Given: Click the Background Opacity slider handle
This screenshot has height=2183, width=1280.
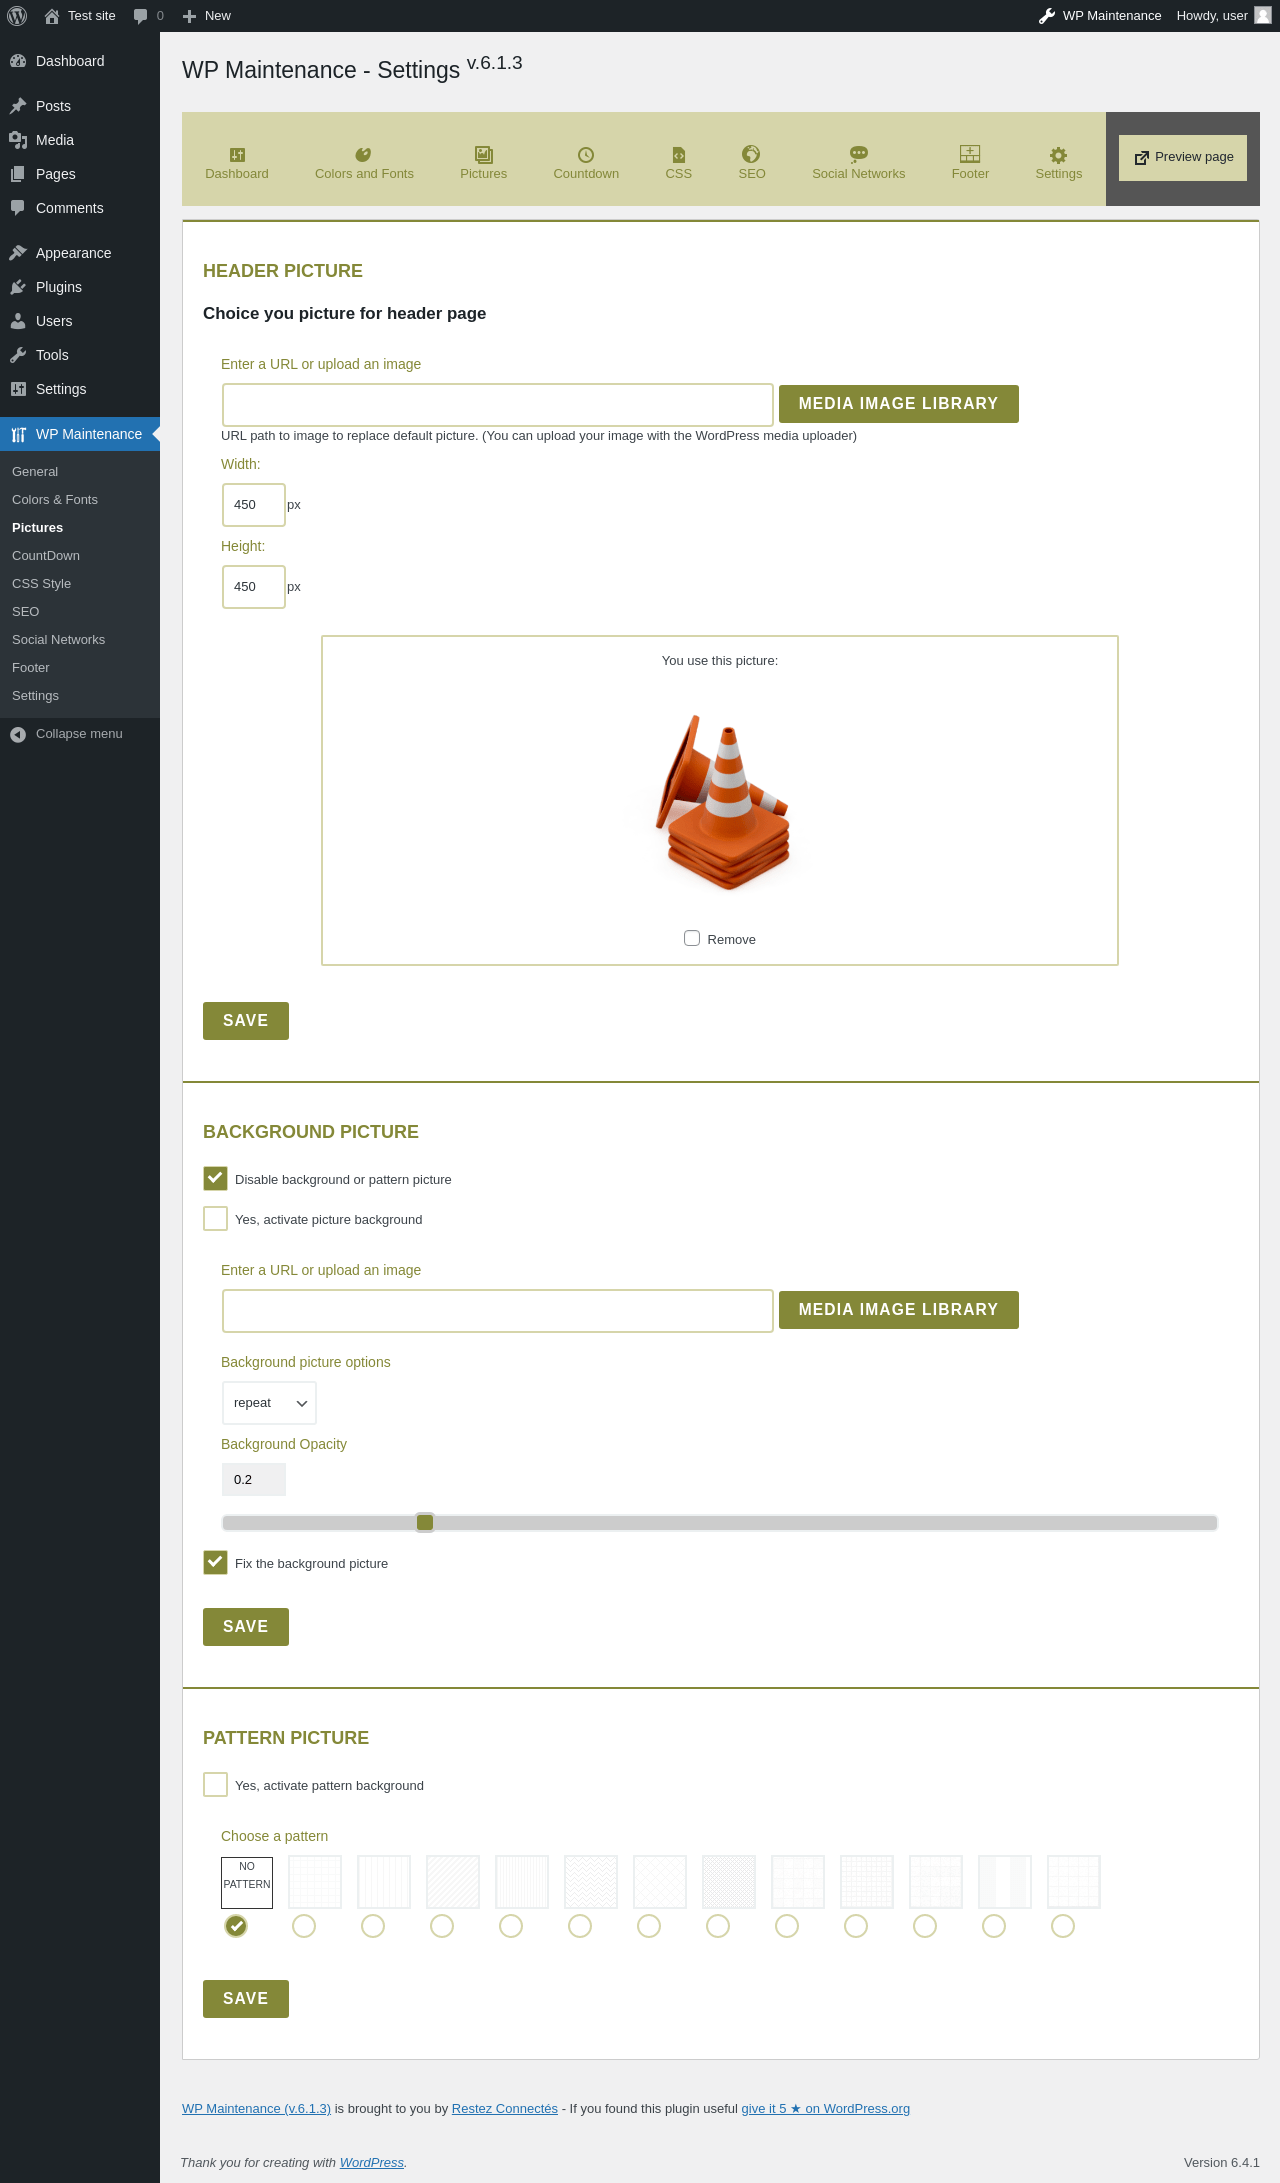Looking at the screenshot, I should pos(425,1522).
